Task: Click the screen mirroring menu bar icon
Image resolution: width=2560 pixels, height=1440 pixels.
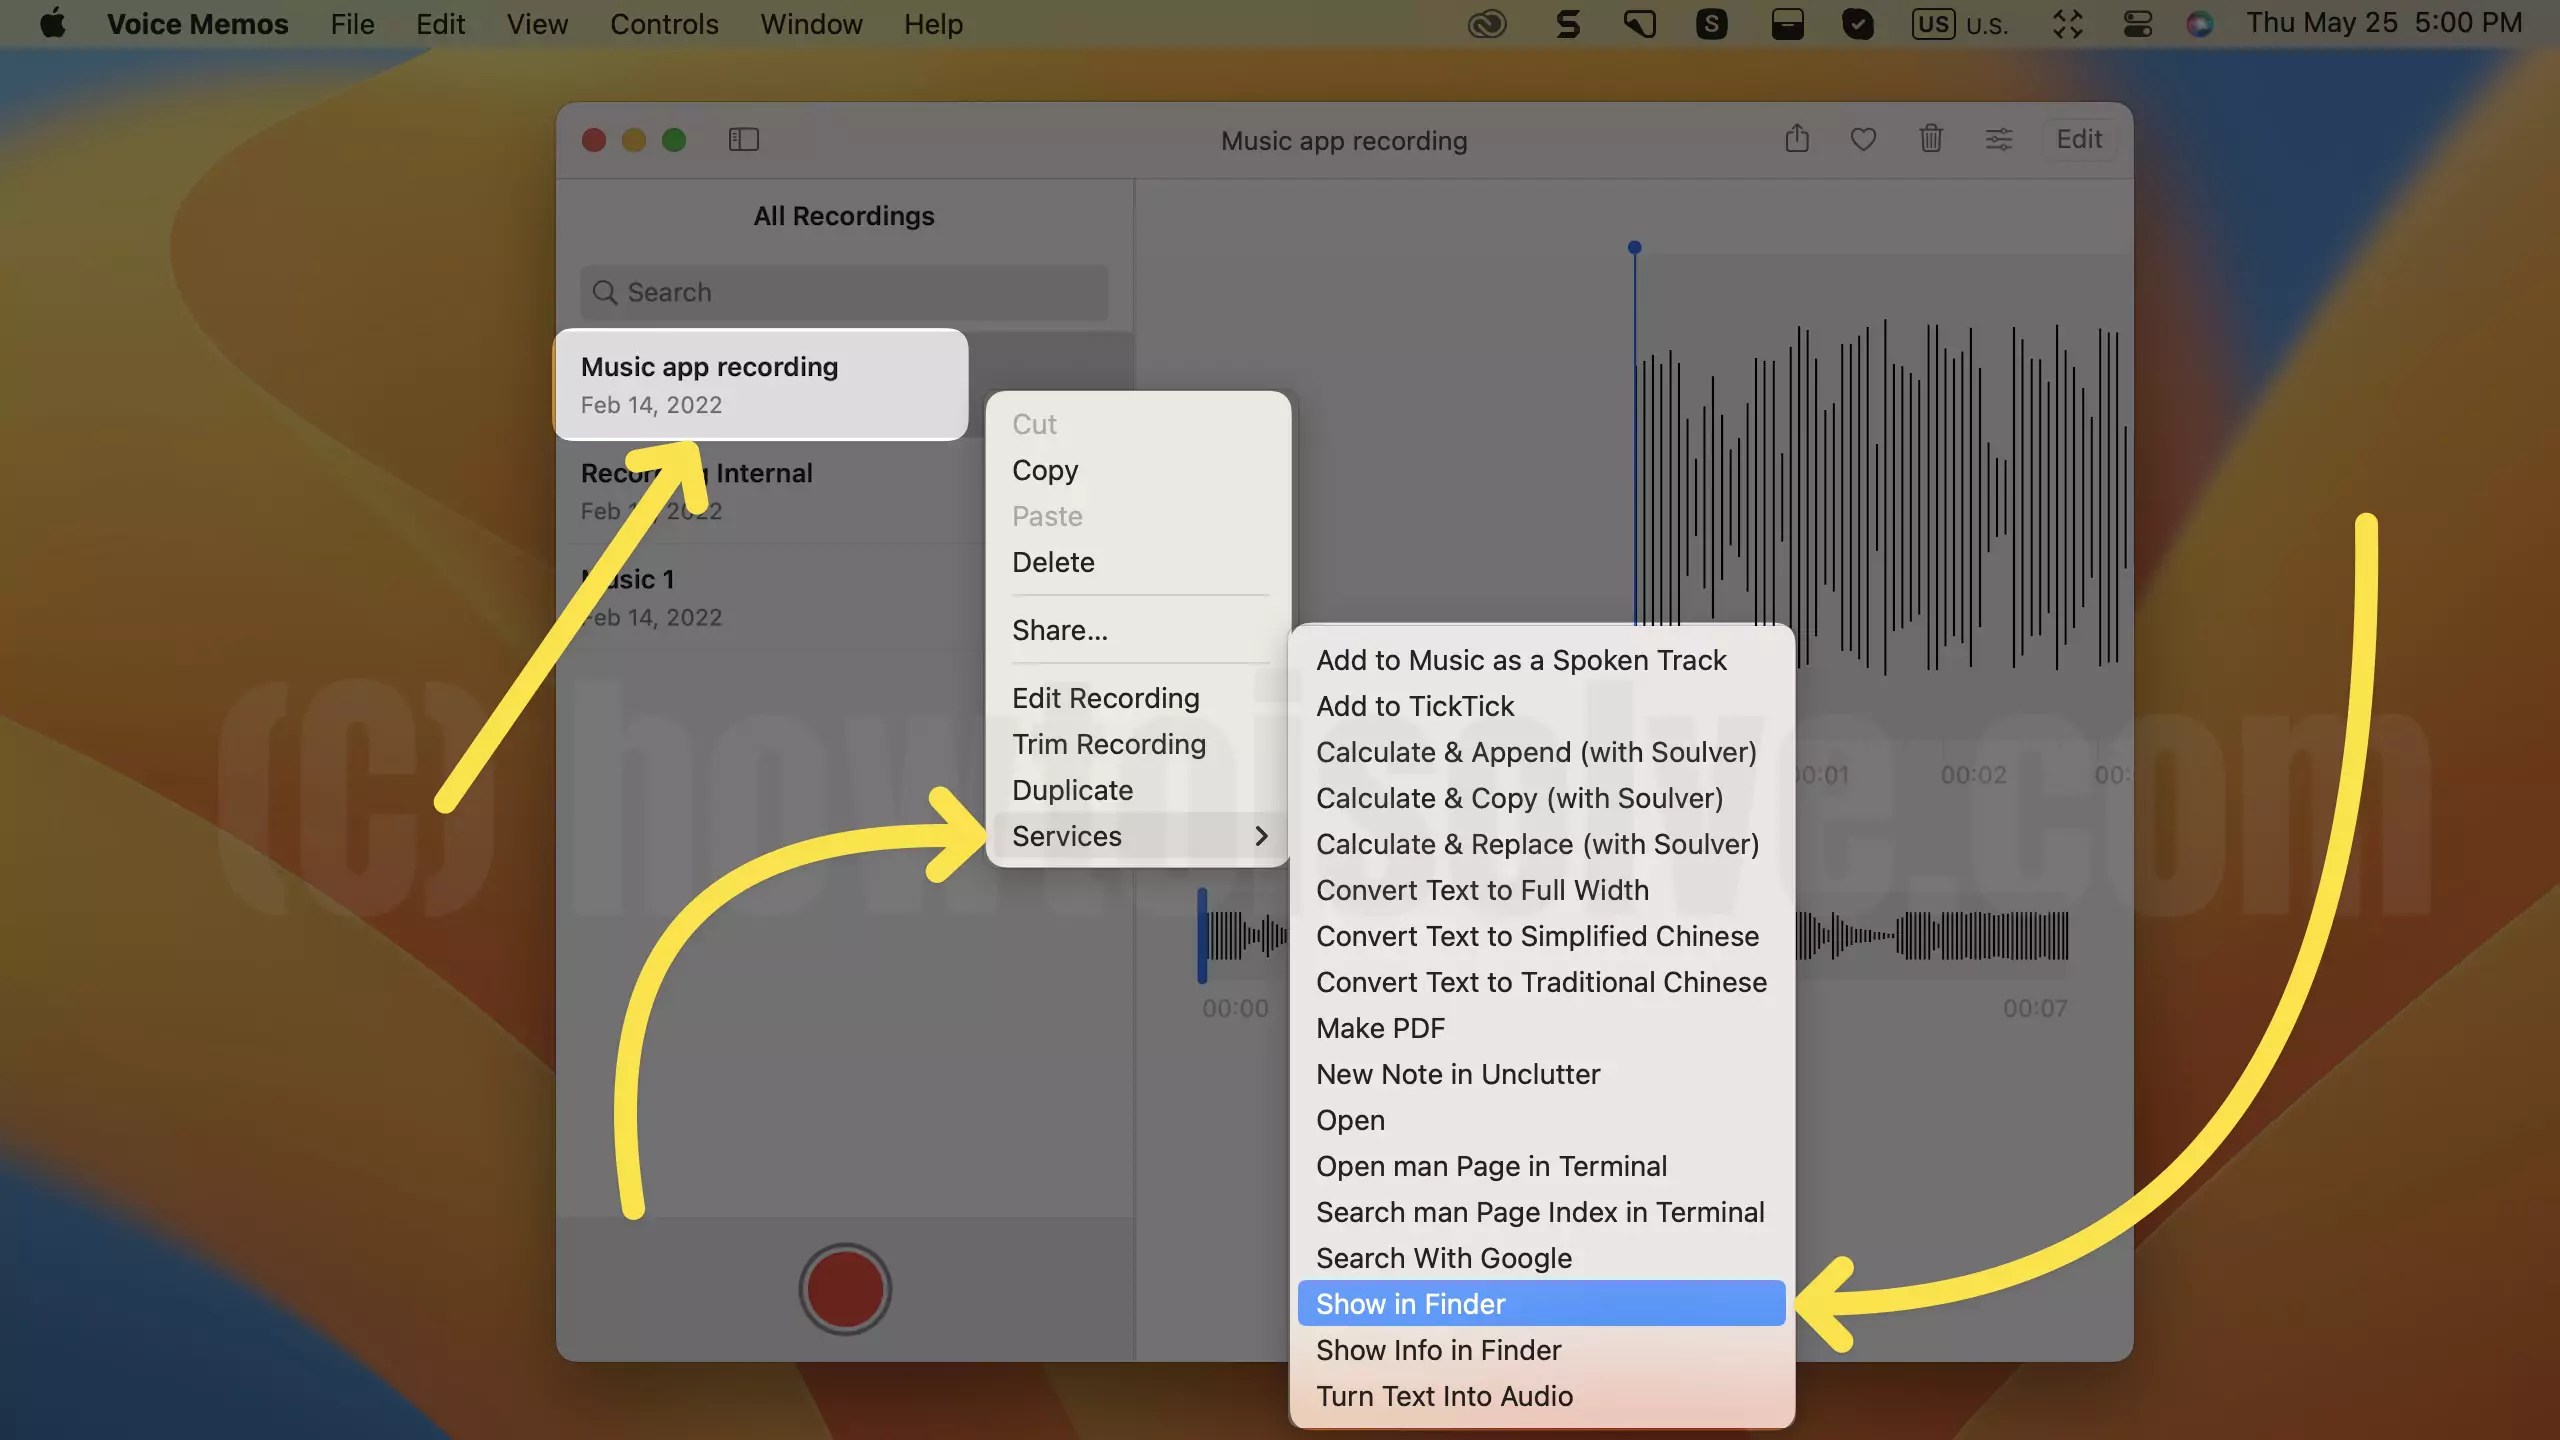Action: click(2066, 23)
